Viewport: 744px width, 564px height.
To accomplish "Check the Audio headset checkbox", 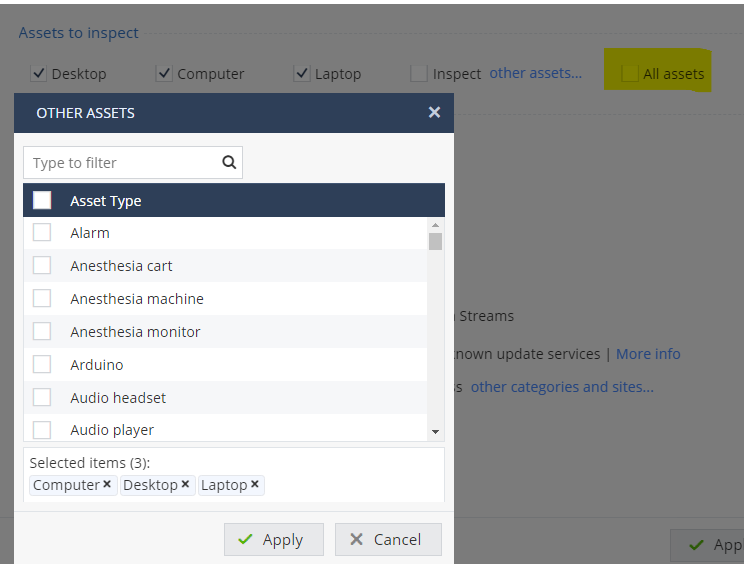I will (42, 397).
